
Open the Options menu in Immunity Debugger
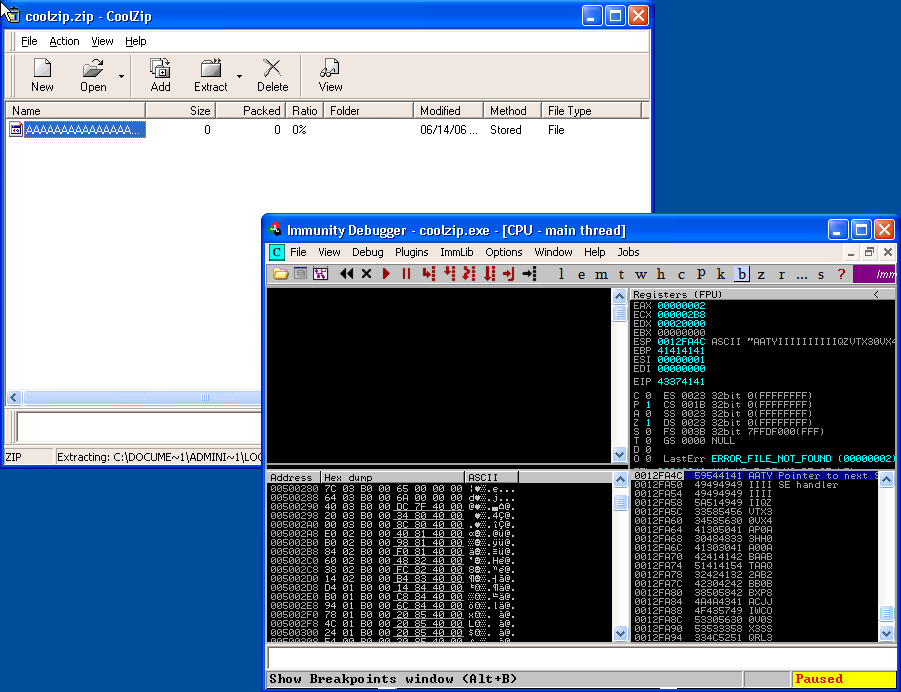(x=503, y=252)
